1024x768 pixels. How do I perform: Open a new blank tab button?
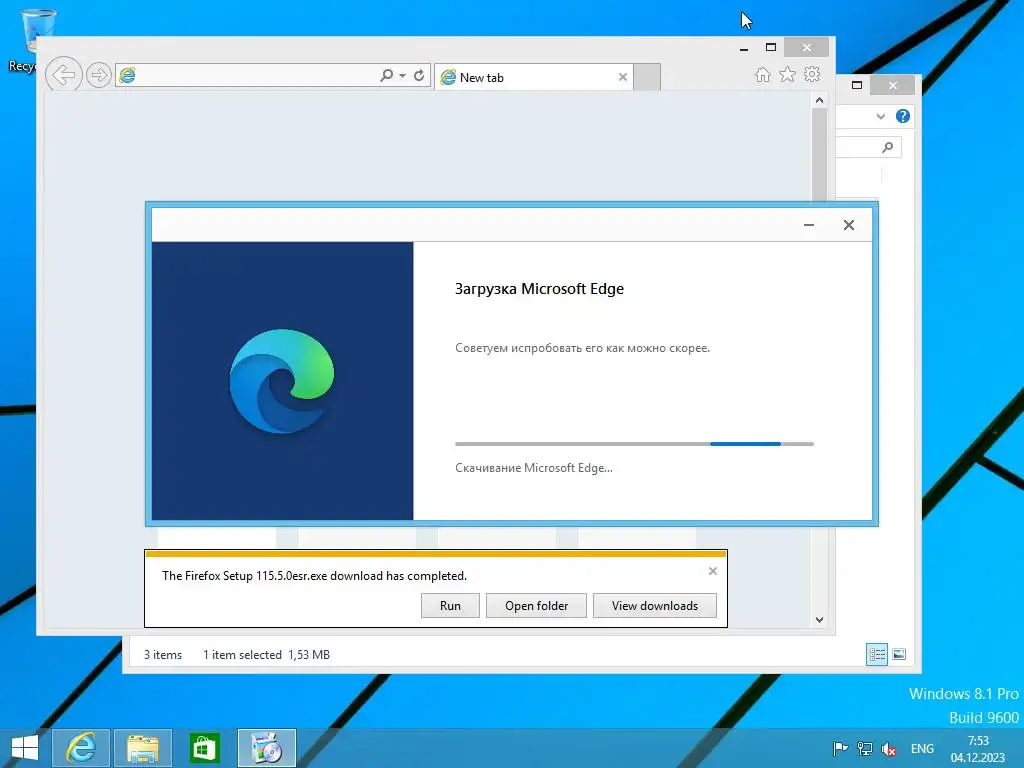647,77
